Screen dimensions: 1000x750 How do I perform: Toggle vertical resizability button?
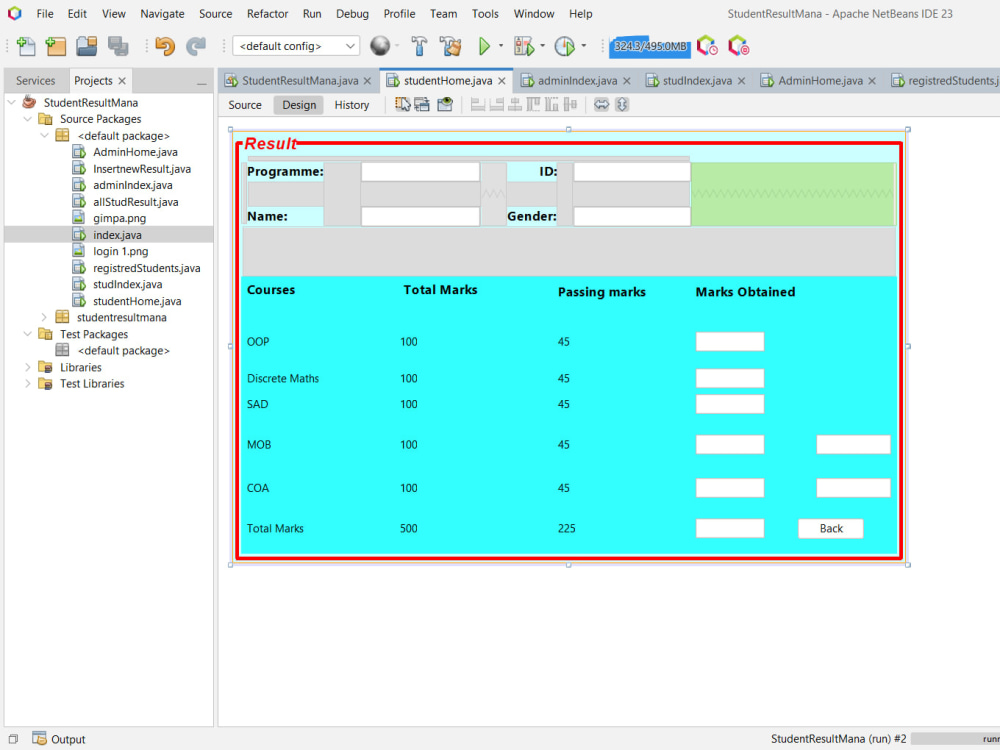[x=622, y=105]
